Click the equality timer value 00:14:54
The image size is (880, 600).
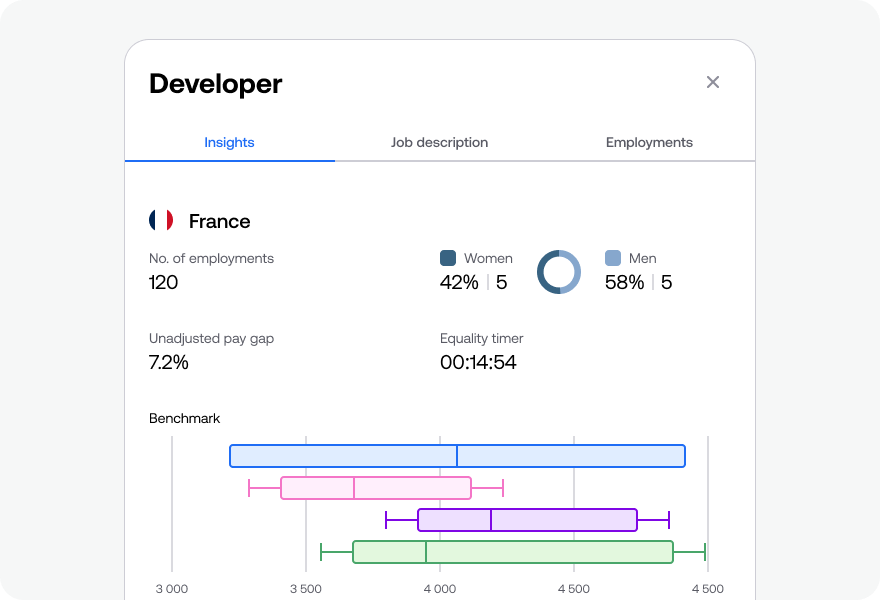(x=478, y=363)
